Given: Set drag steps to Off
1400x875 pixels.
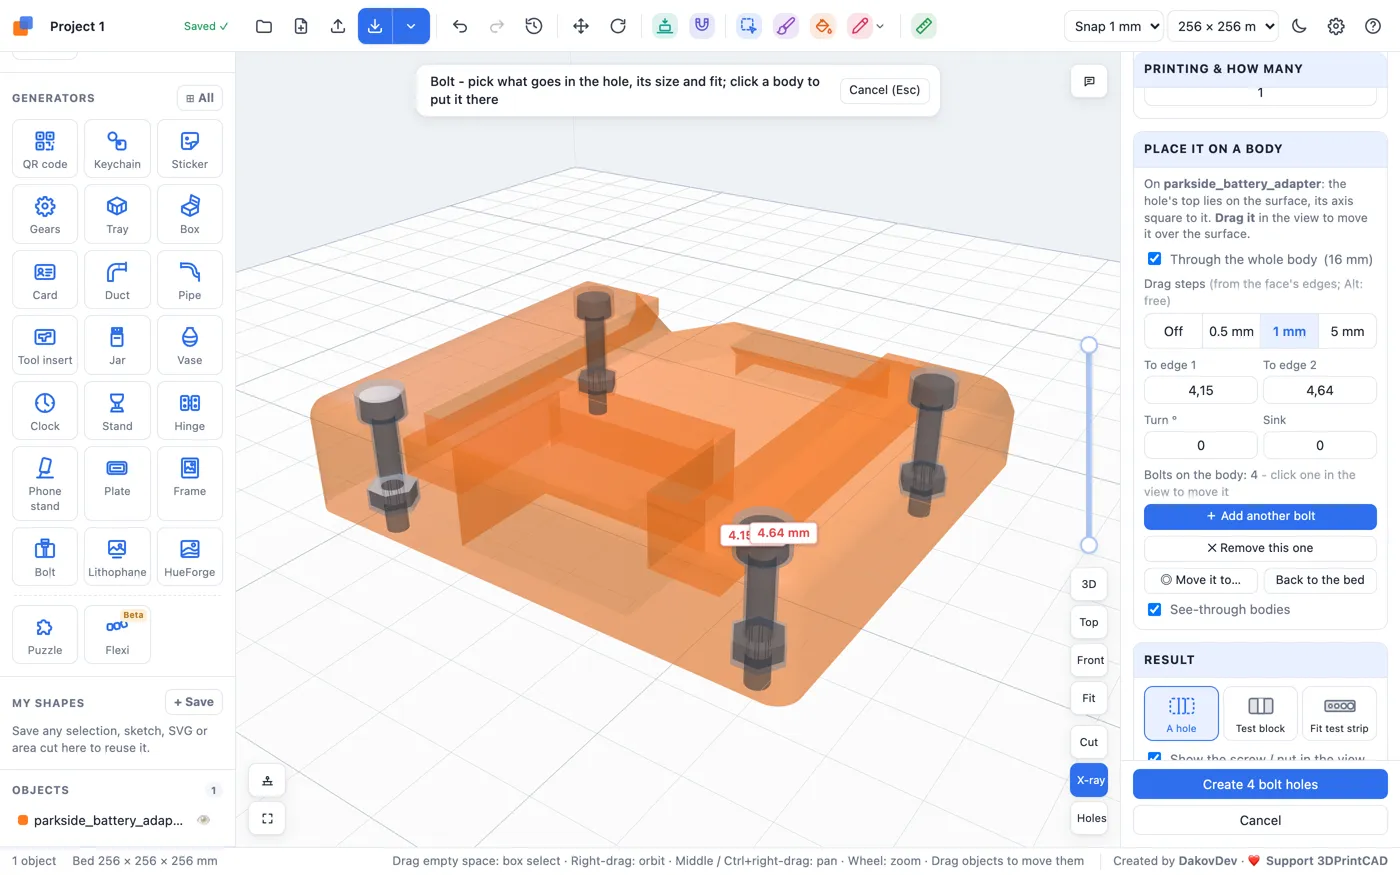Looking at the screenshot, I should click(x=1173, y=331).
